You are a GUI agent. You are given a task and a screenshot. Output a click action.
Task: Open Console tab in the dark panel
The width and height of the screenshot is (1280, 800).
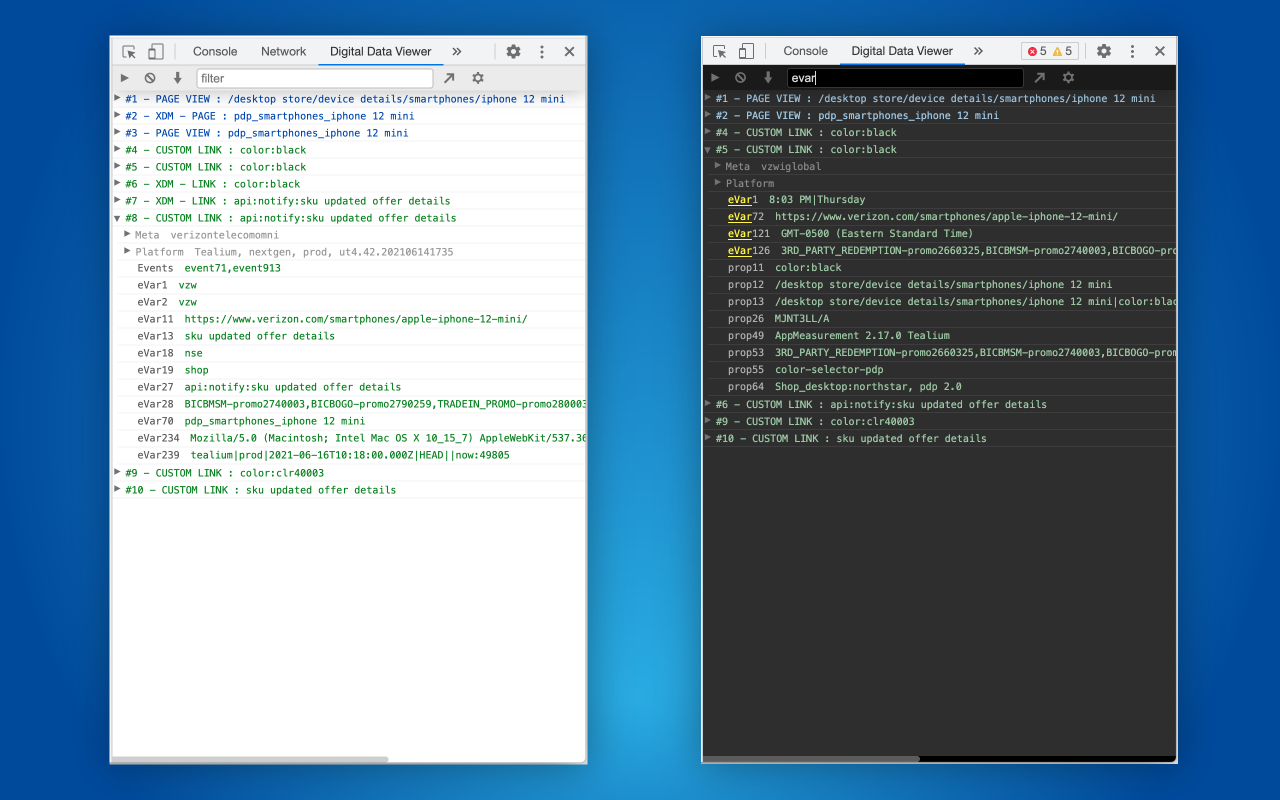point(805,51)
